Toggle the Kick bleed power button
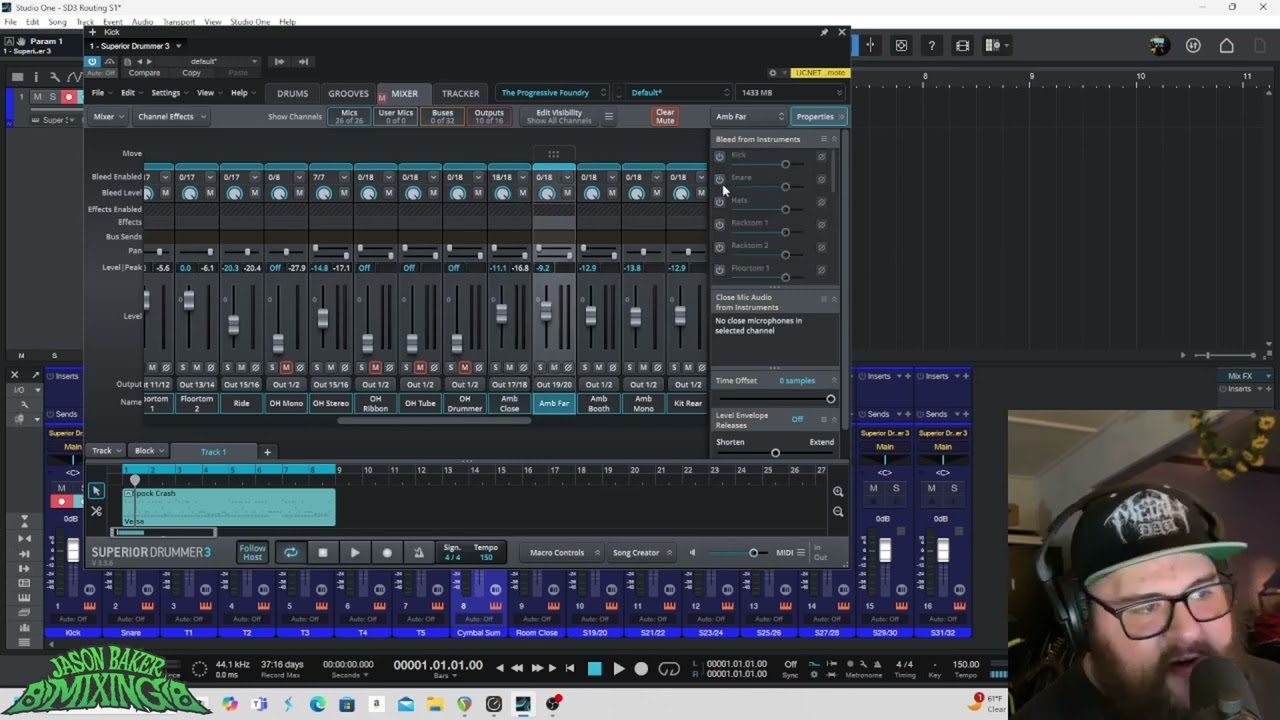Viewport: 1280px width, 720px height. [719, 157]
